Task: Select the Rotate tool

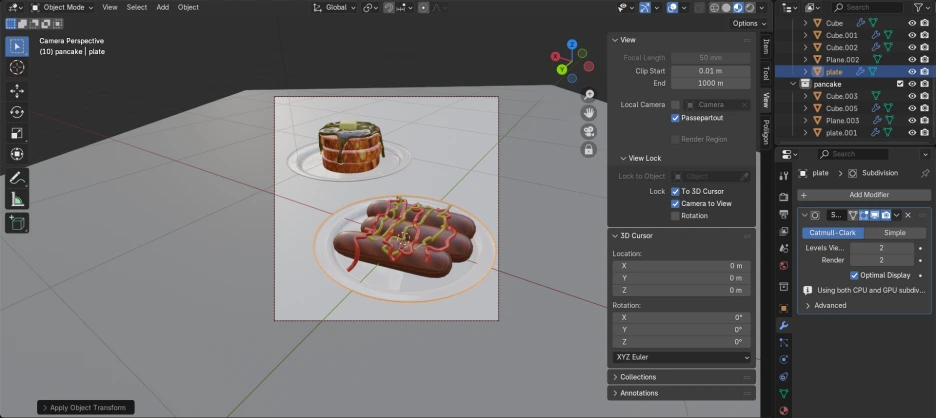Action: [17, 112]
